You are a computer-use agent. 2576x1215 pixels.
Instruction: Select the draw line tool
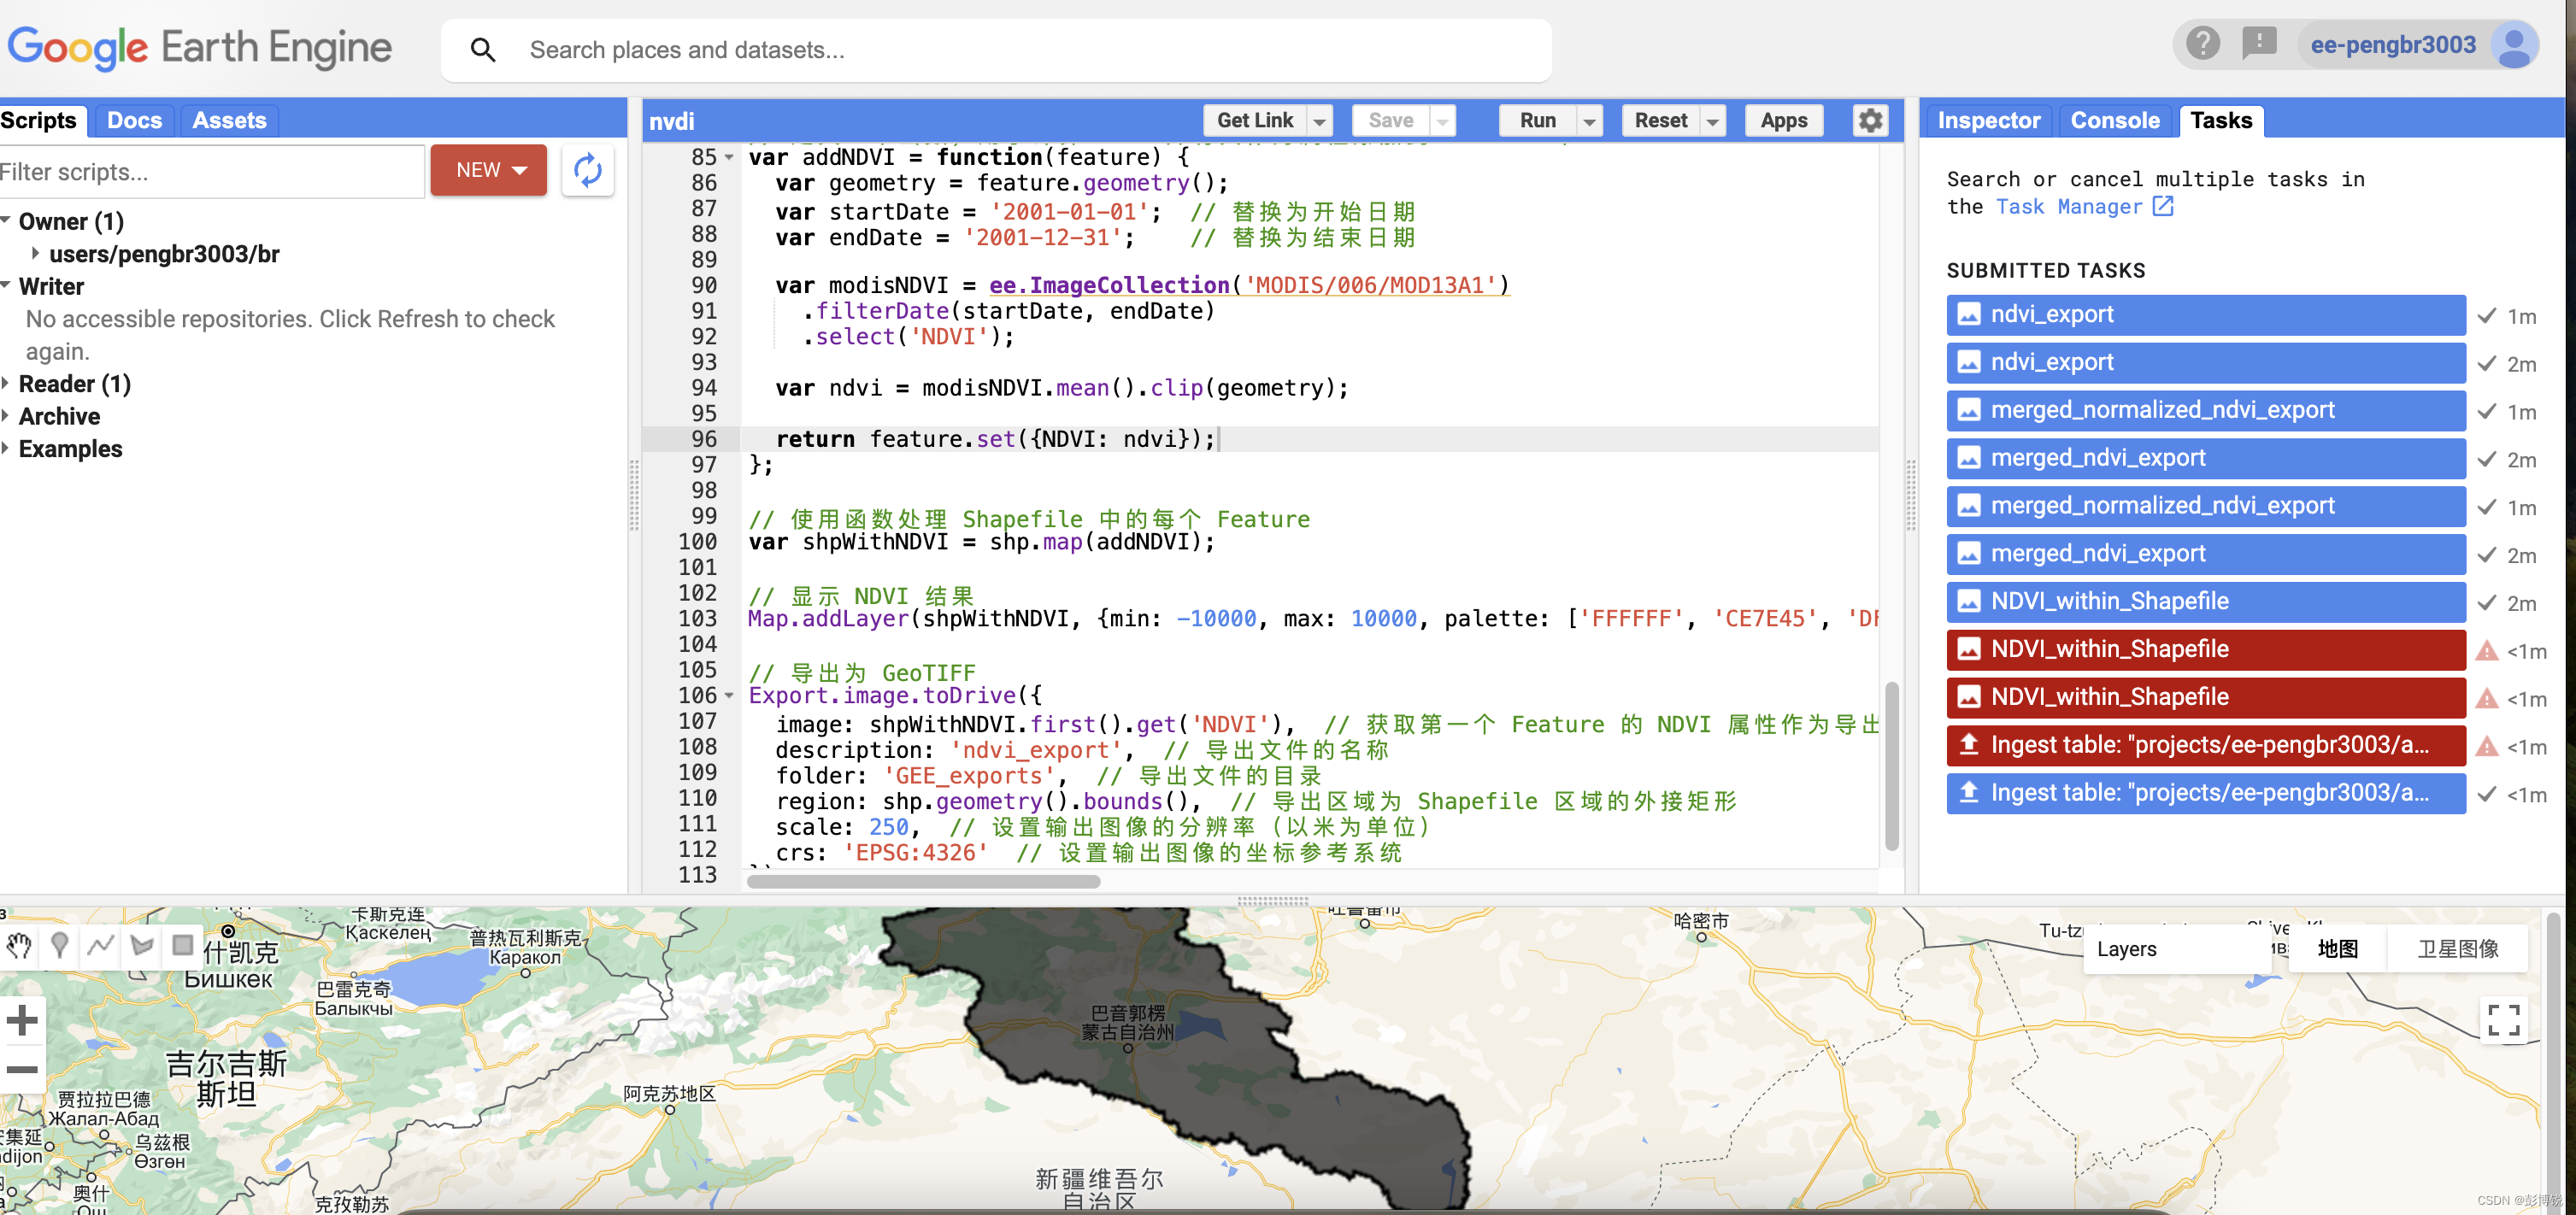click(101, 945)
